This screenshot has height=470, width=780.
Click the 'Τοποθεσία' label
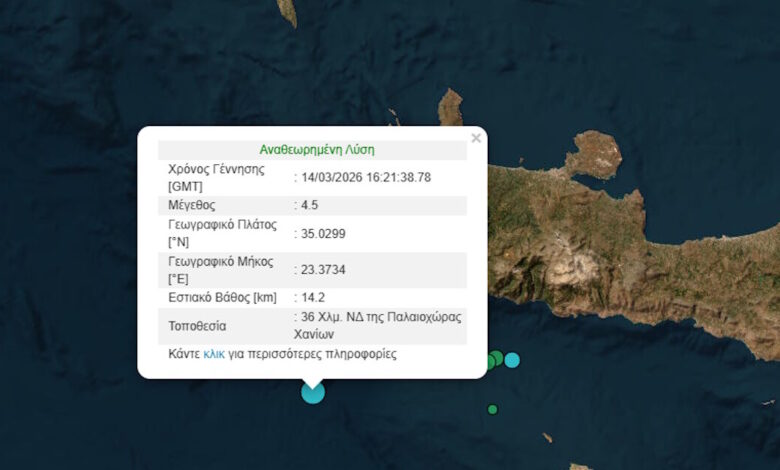coord(197,326)
